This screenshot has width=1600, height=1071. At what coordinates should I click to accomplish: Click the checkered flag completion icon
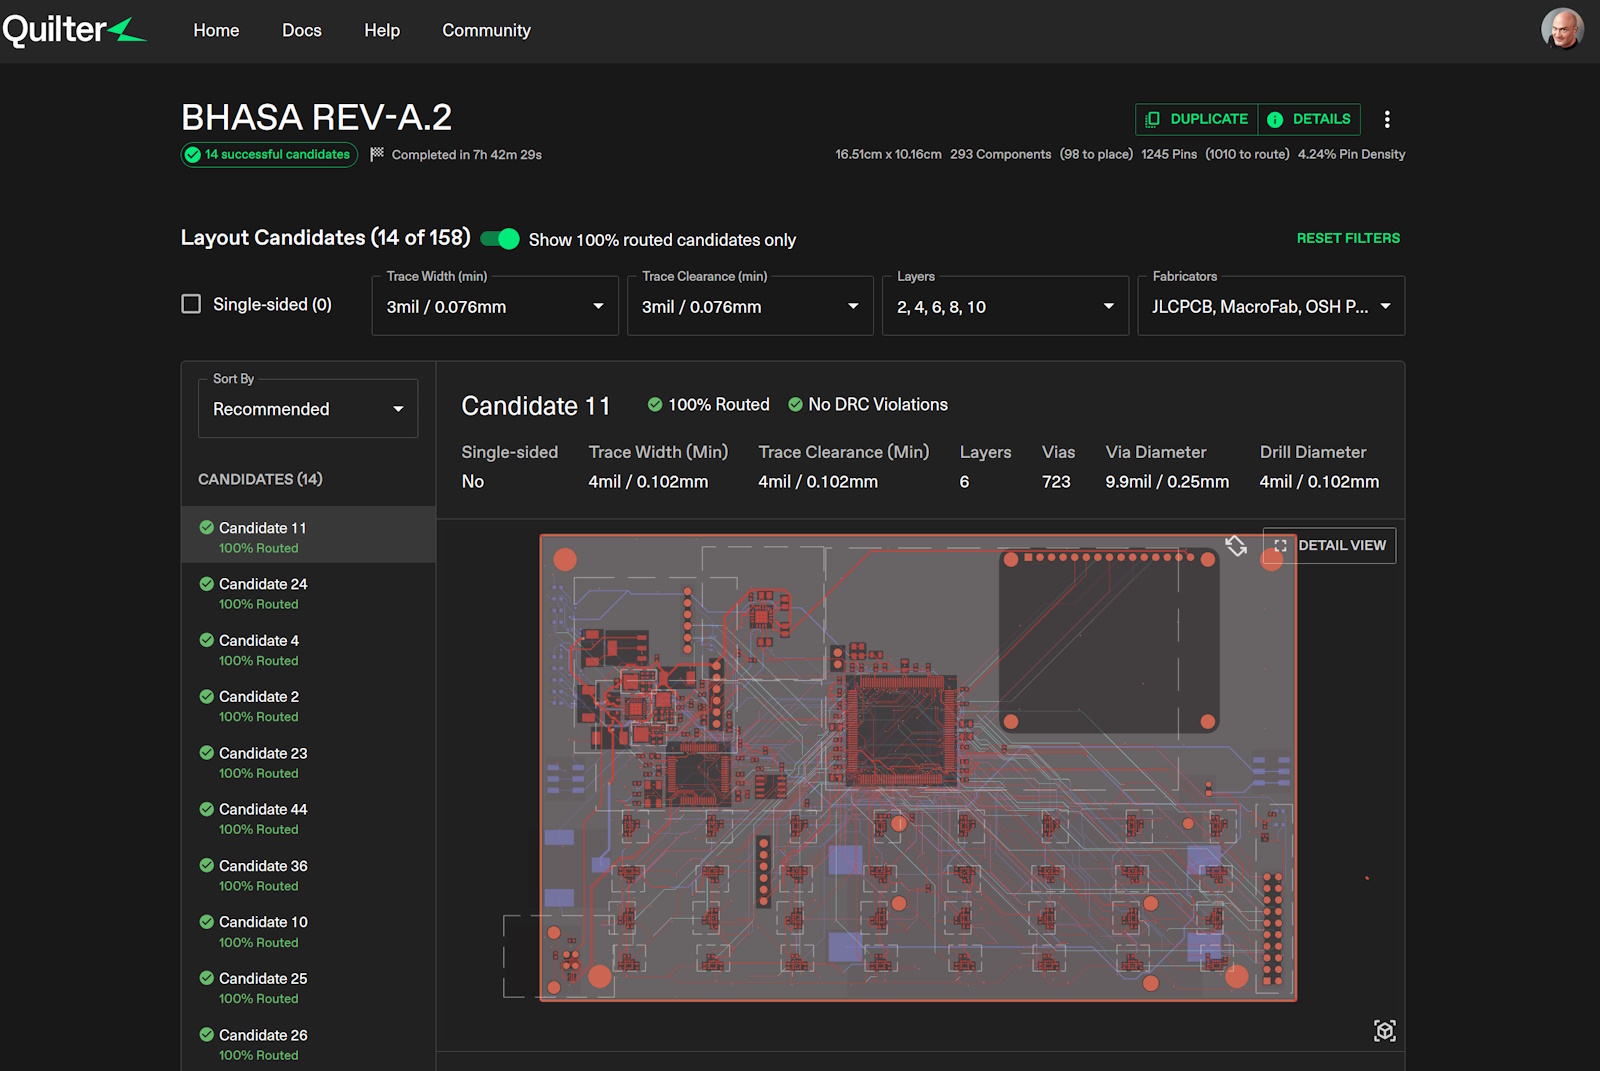[x=377, y=154]
